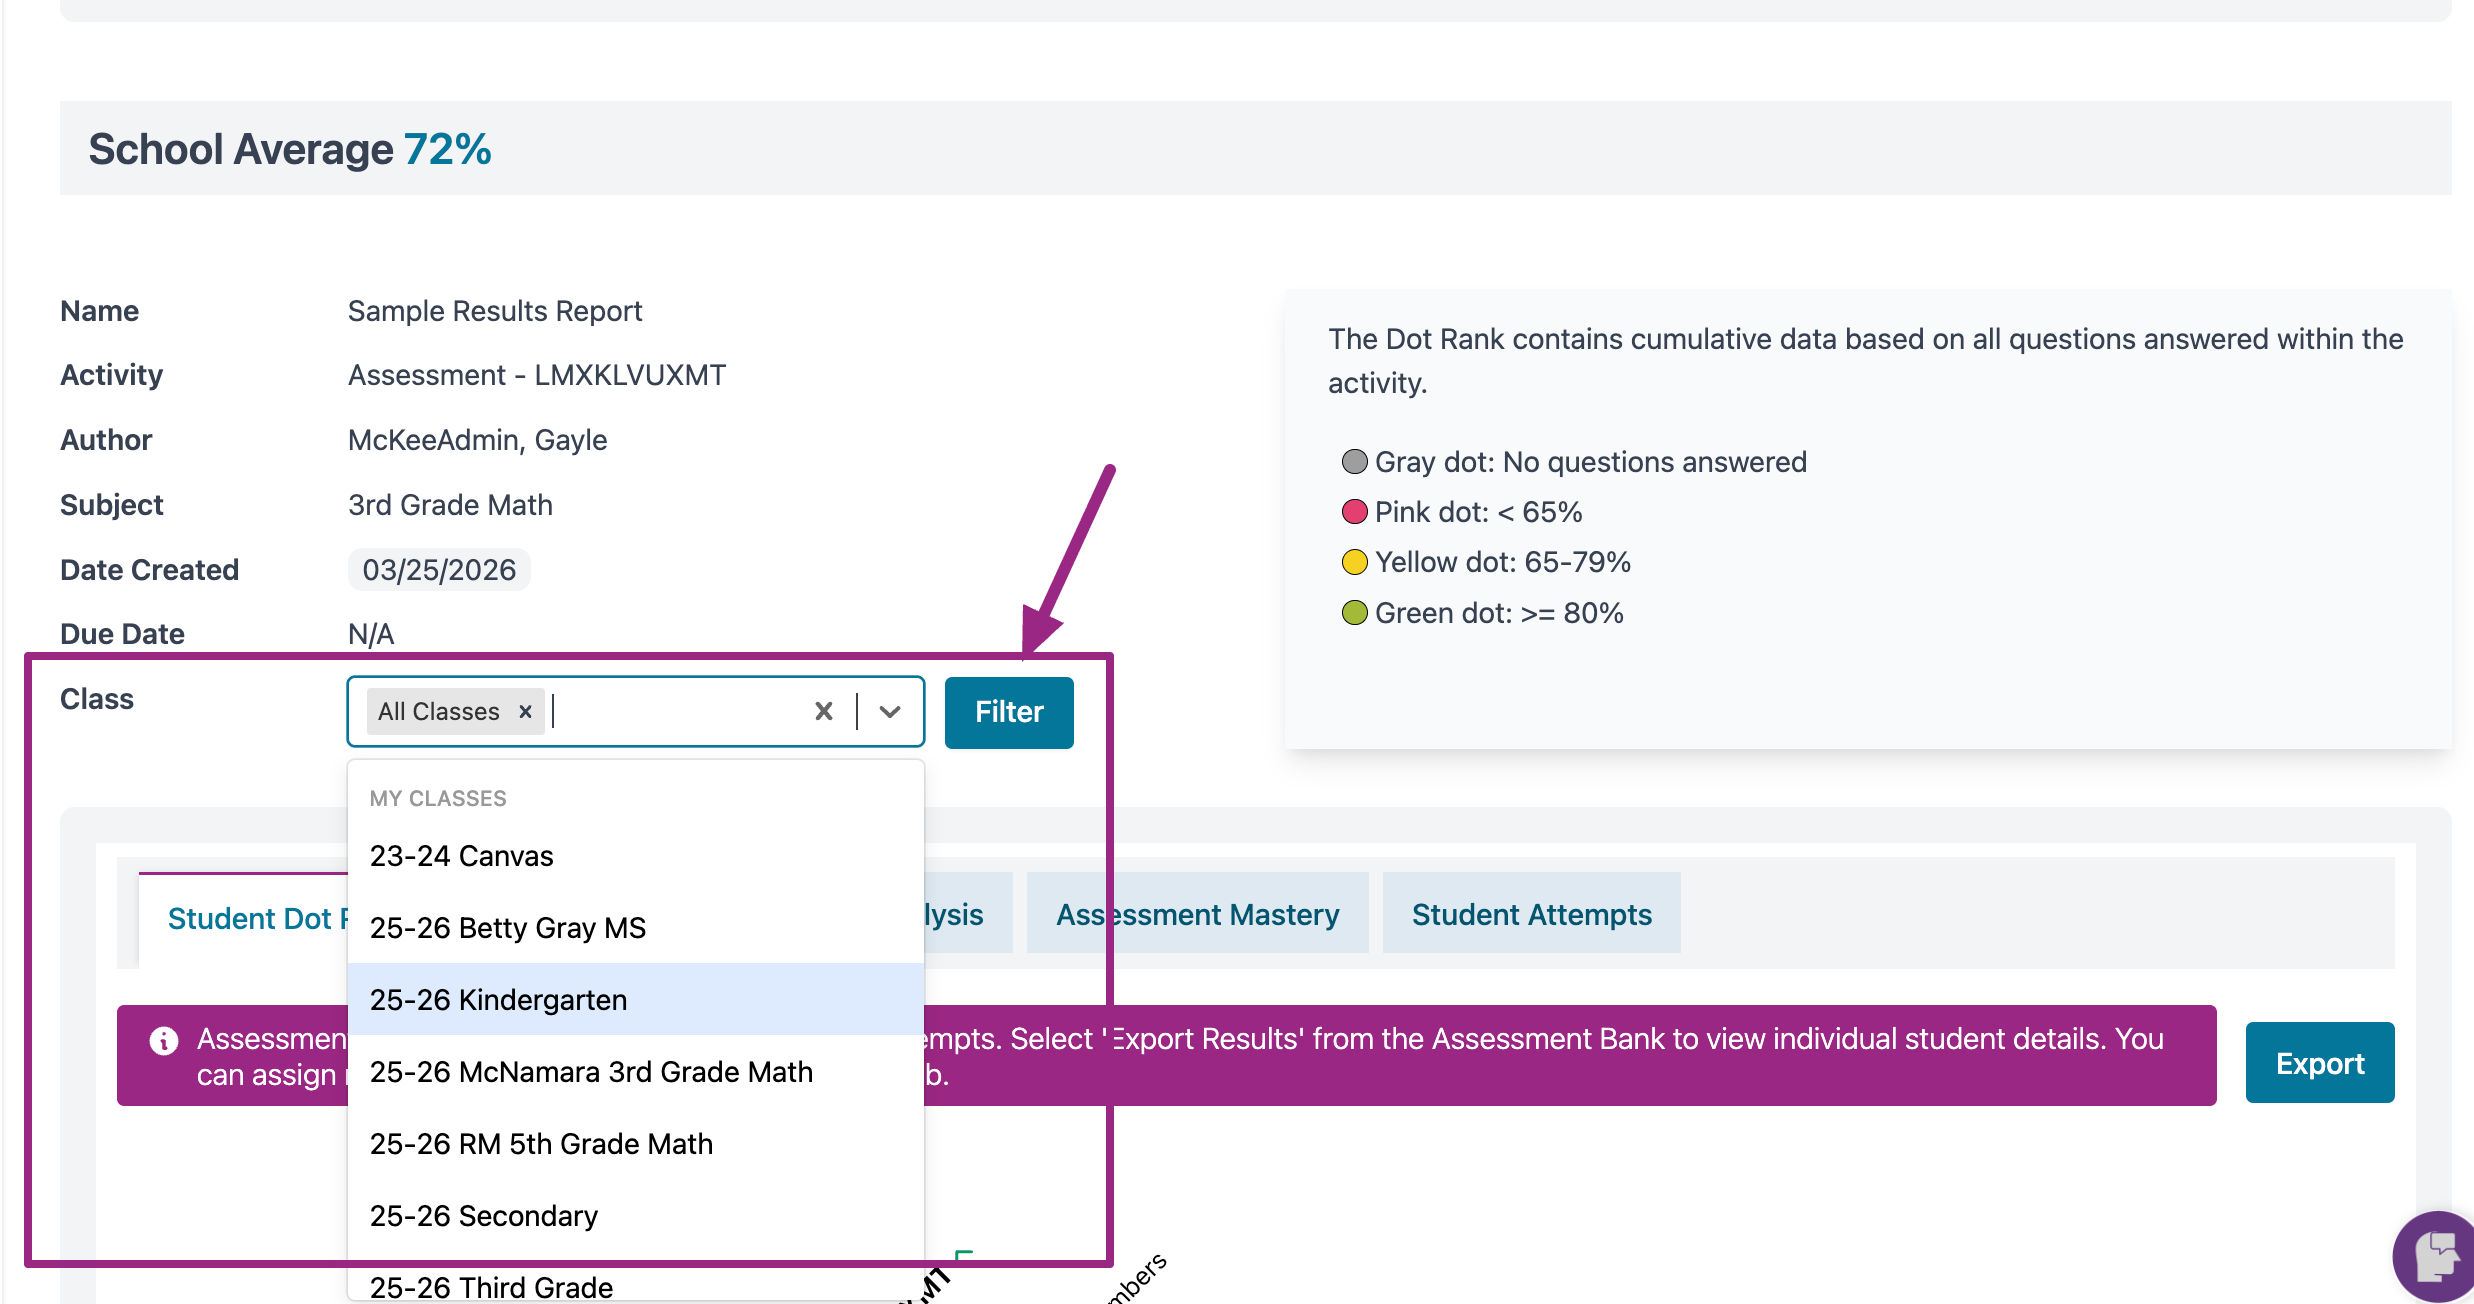Click the gray dot legend swatch

(1354, 462)
